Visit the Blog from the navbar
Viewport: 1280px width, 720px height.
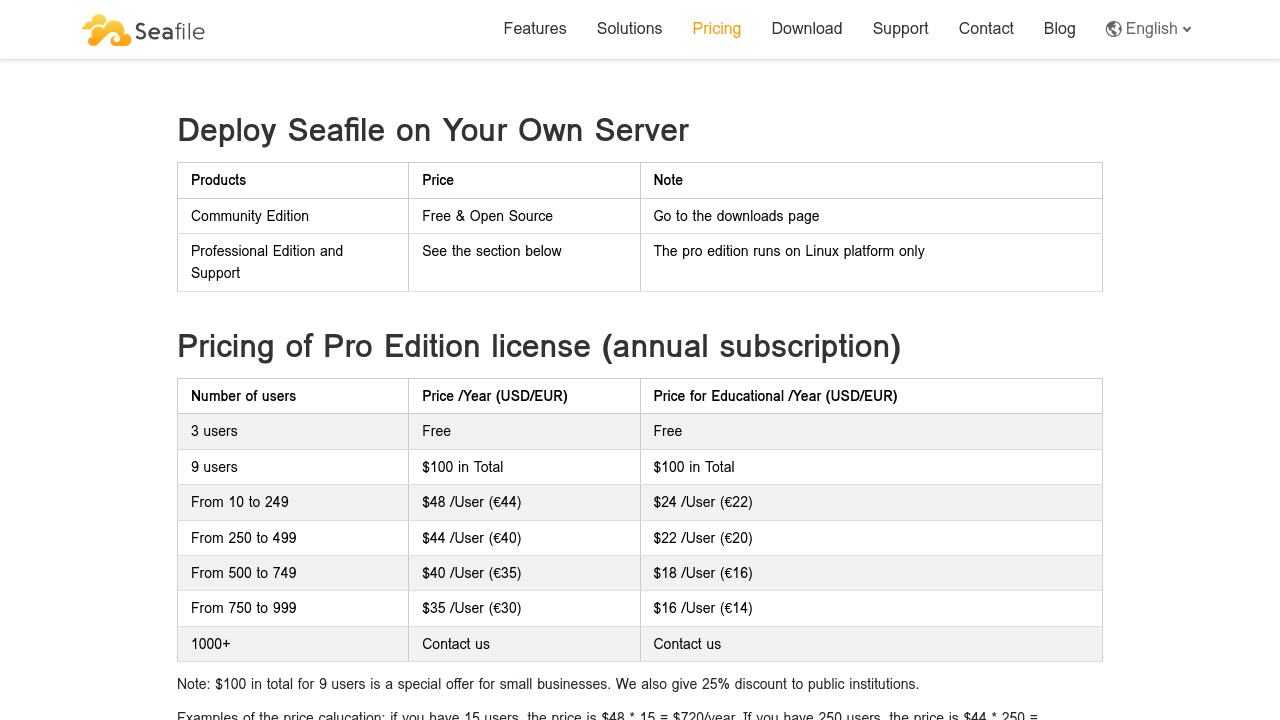click(1059, 29)
